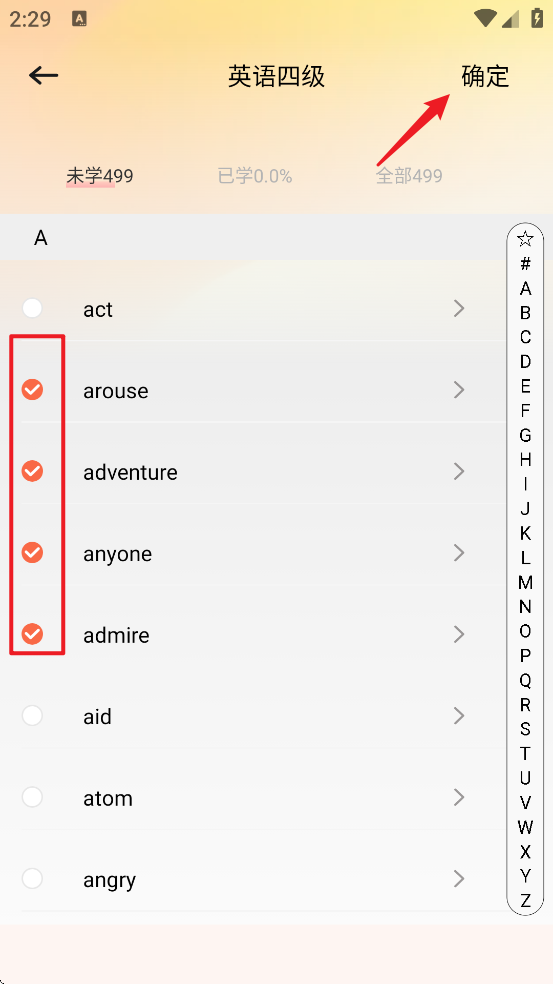Viewport: 553px width, 984px height.
Task: Switch to the 已学0.0% tab
Action: 255,176
